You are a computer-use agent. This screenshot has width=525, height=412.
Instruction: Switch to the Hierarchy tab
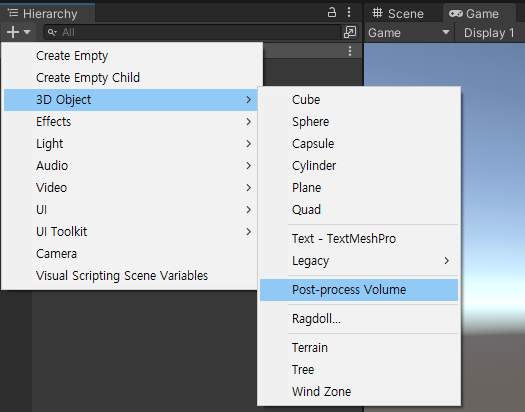(48, 14)
